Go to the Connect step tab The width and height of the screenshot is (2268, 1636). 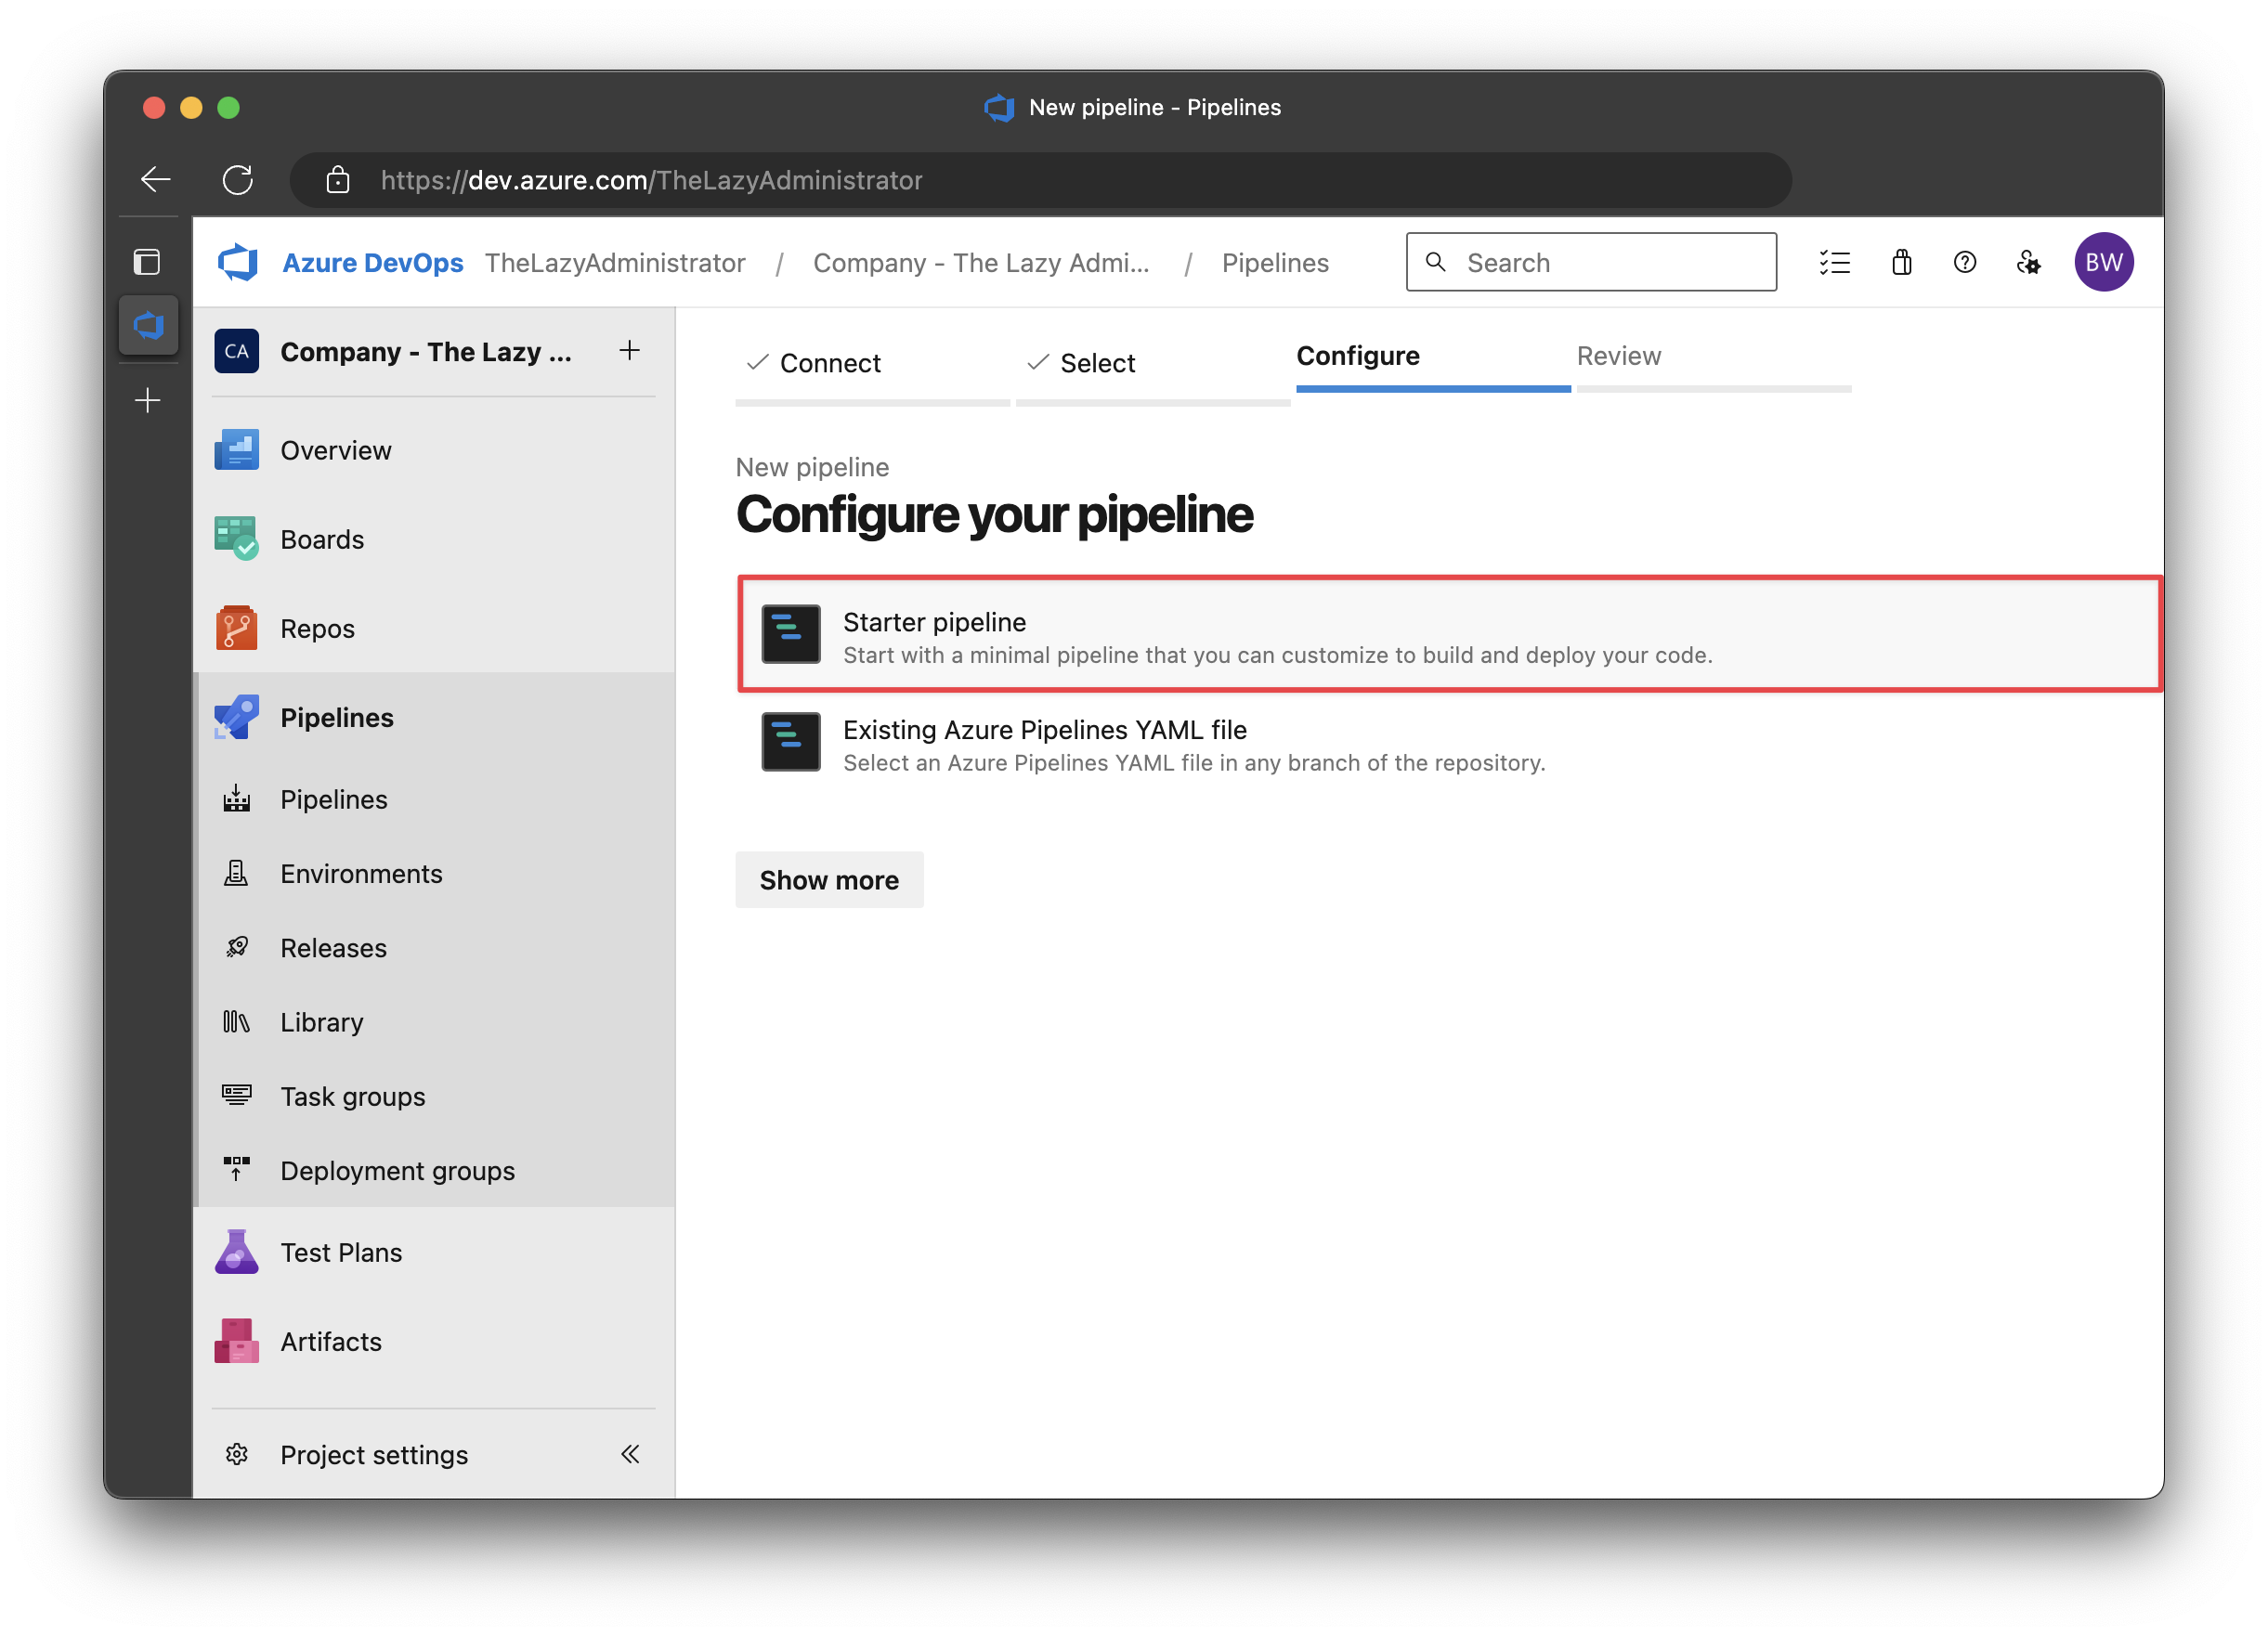[872, 368]
